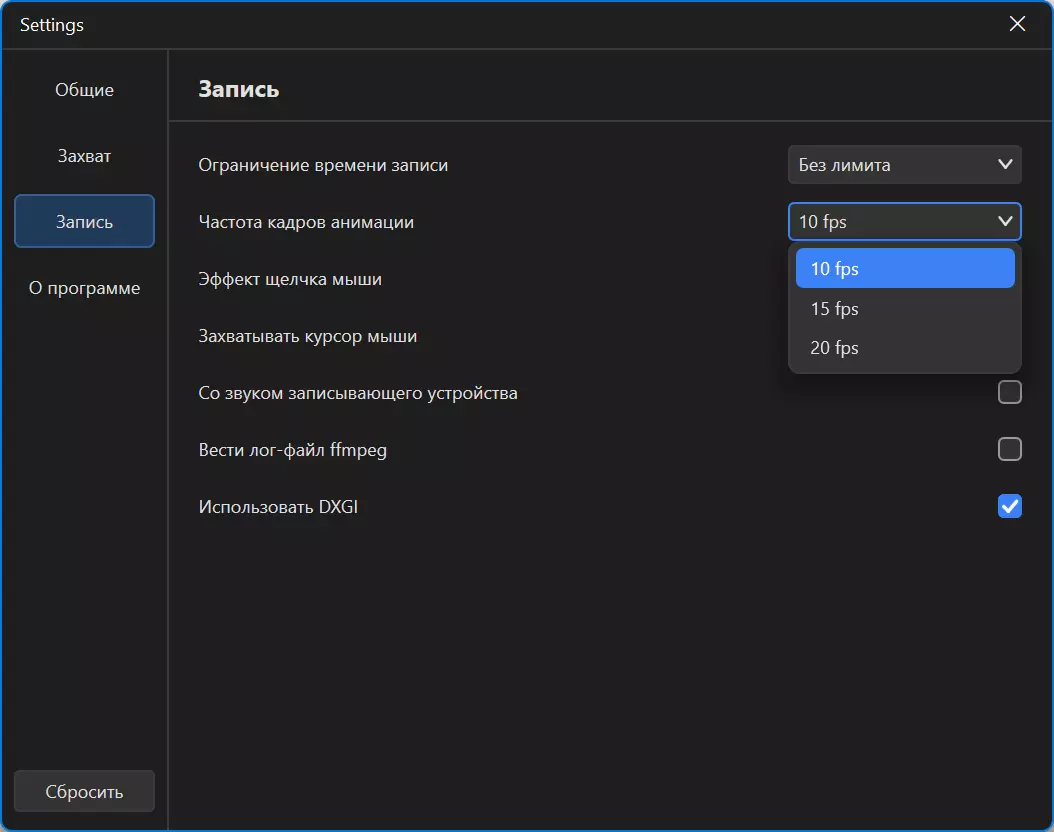Click the Сбросить reset button
The width and height of the screenshot is (1054, 832).
click(x=84, y=792)
